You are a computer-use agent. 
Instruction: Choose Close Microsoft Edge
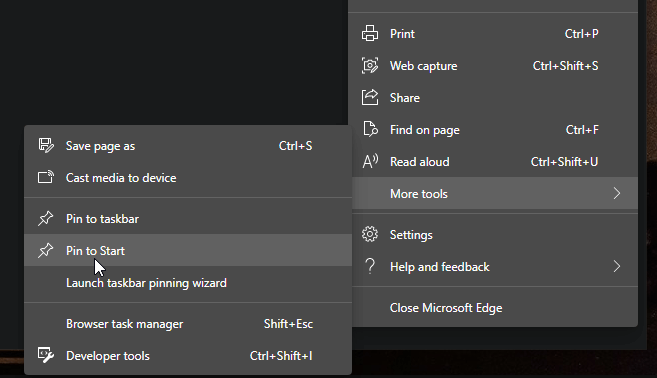tap(495, 308)
